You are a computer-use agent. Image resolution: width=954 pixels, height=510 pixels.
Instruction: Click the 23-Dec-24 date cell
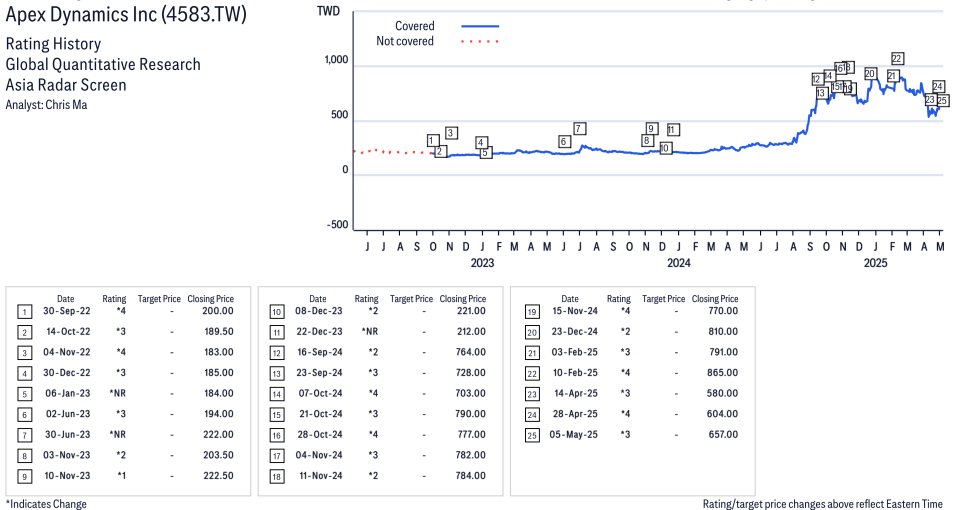[574, 332]
